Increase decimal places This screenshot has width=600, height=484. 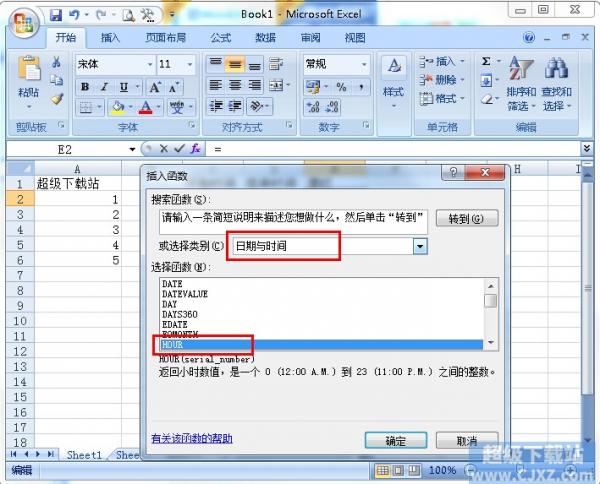tap(313, 107)
